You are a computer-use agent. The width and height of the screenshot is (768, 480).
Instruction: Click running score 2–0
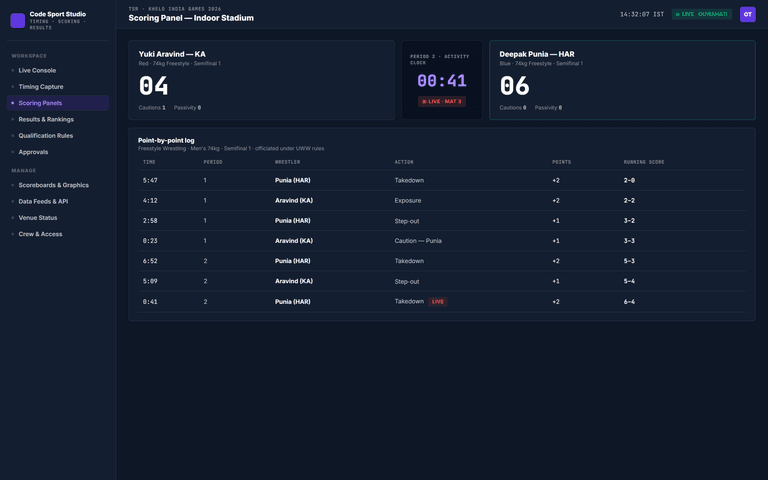click(629, 180)
